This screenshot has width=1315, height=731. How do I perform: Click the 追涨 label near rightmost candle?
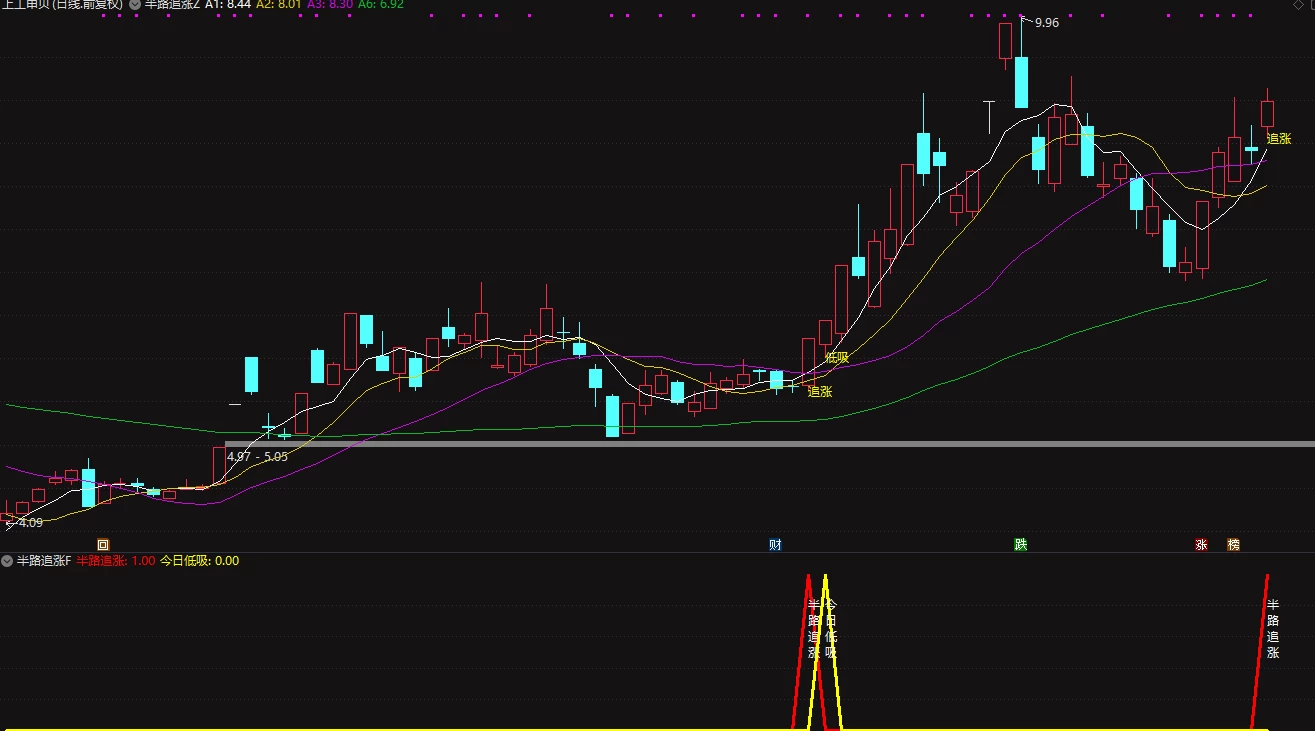tap(1279, 138)
